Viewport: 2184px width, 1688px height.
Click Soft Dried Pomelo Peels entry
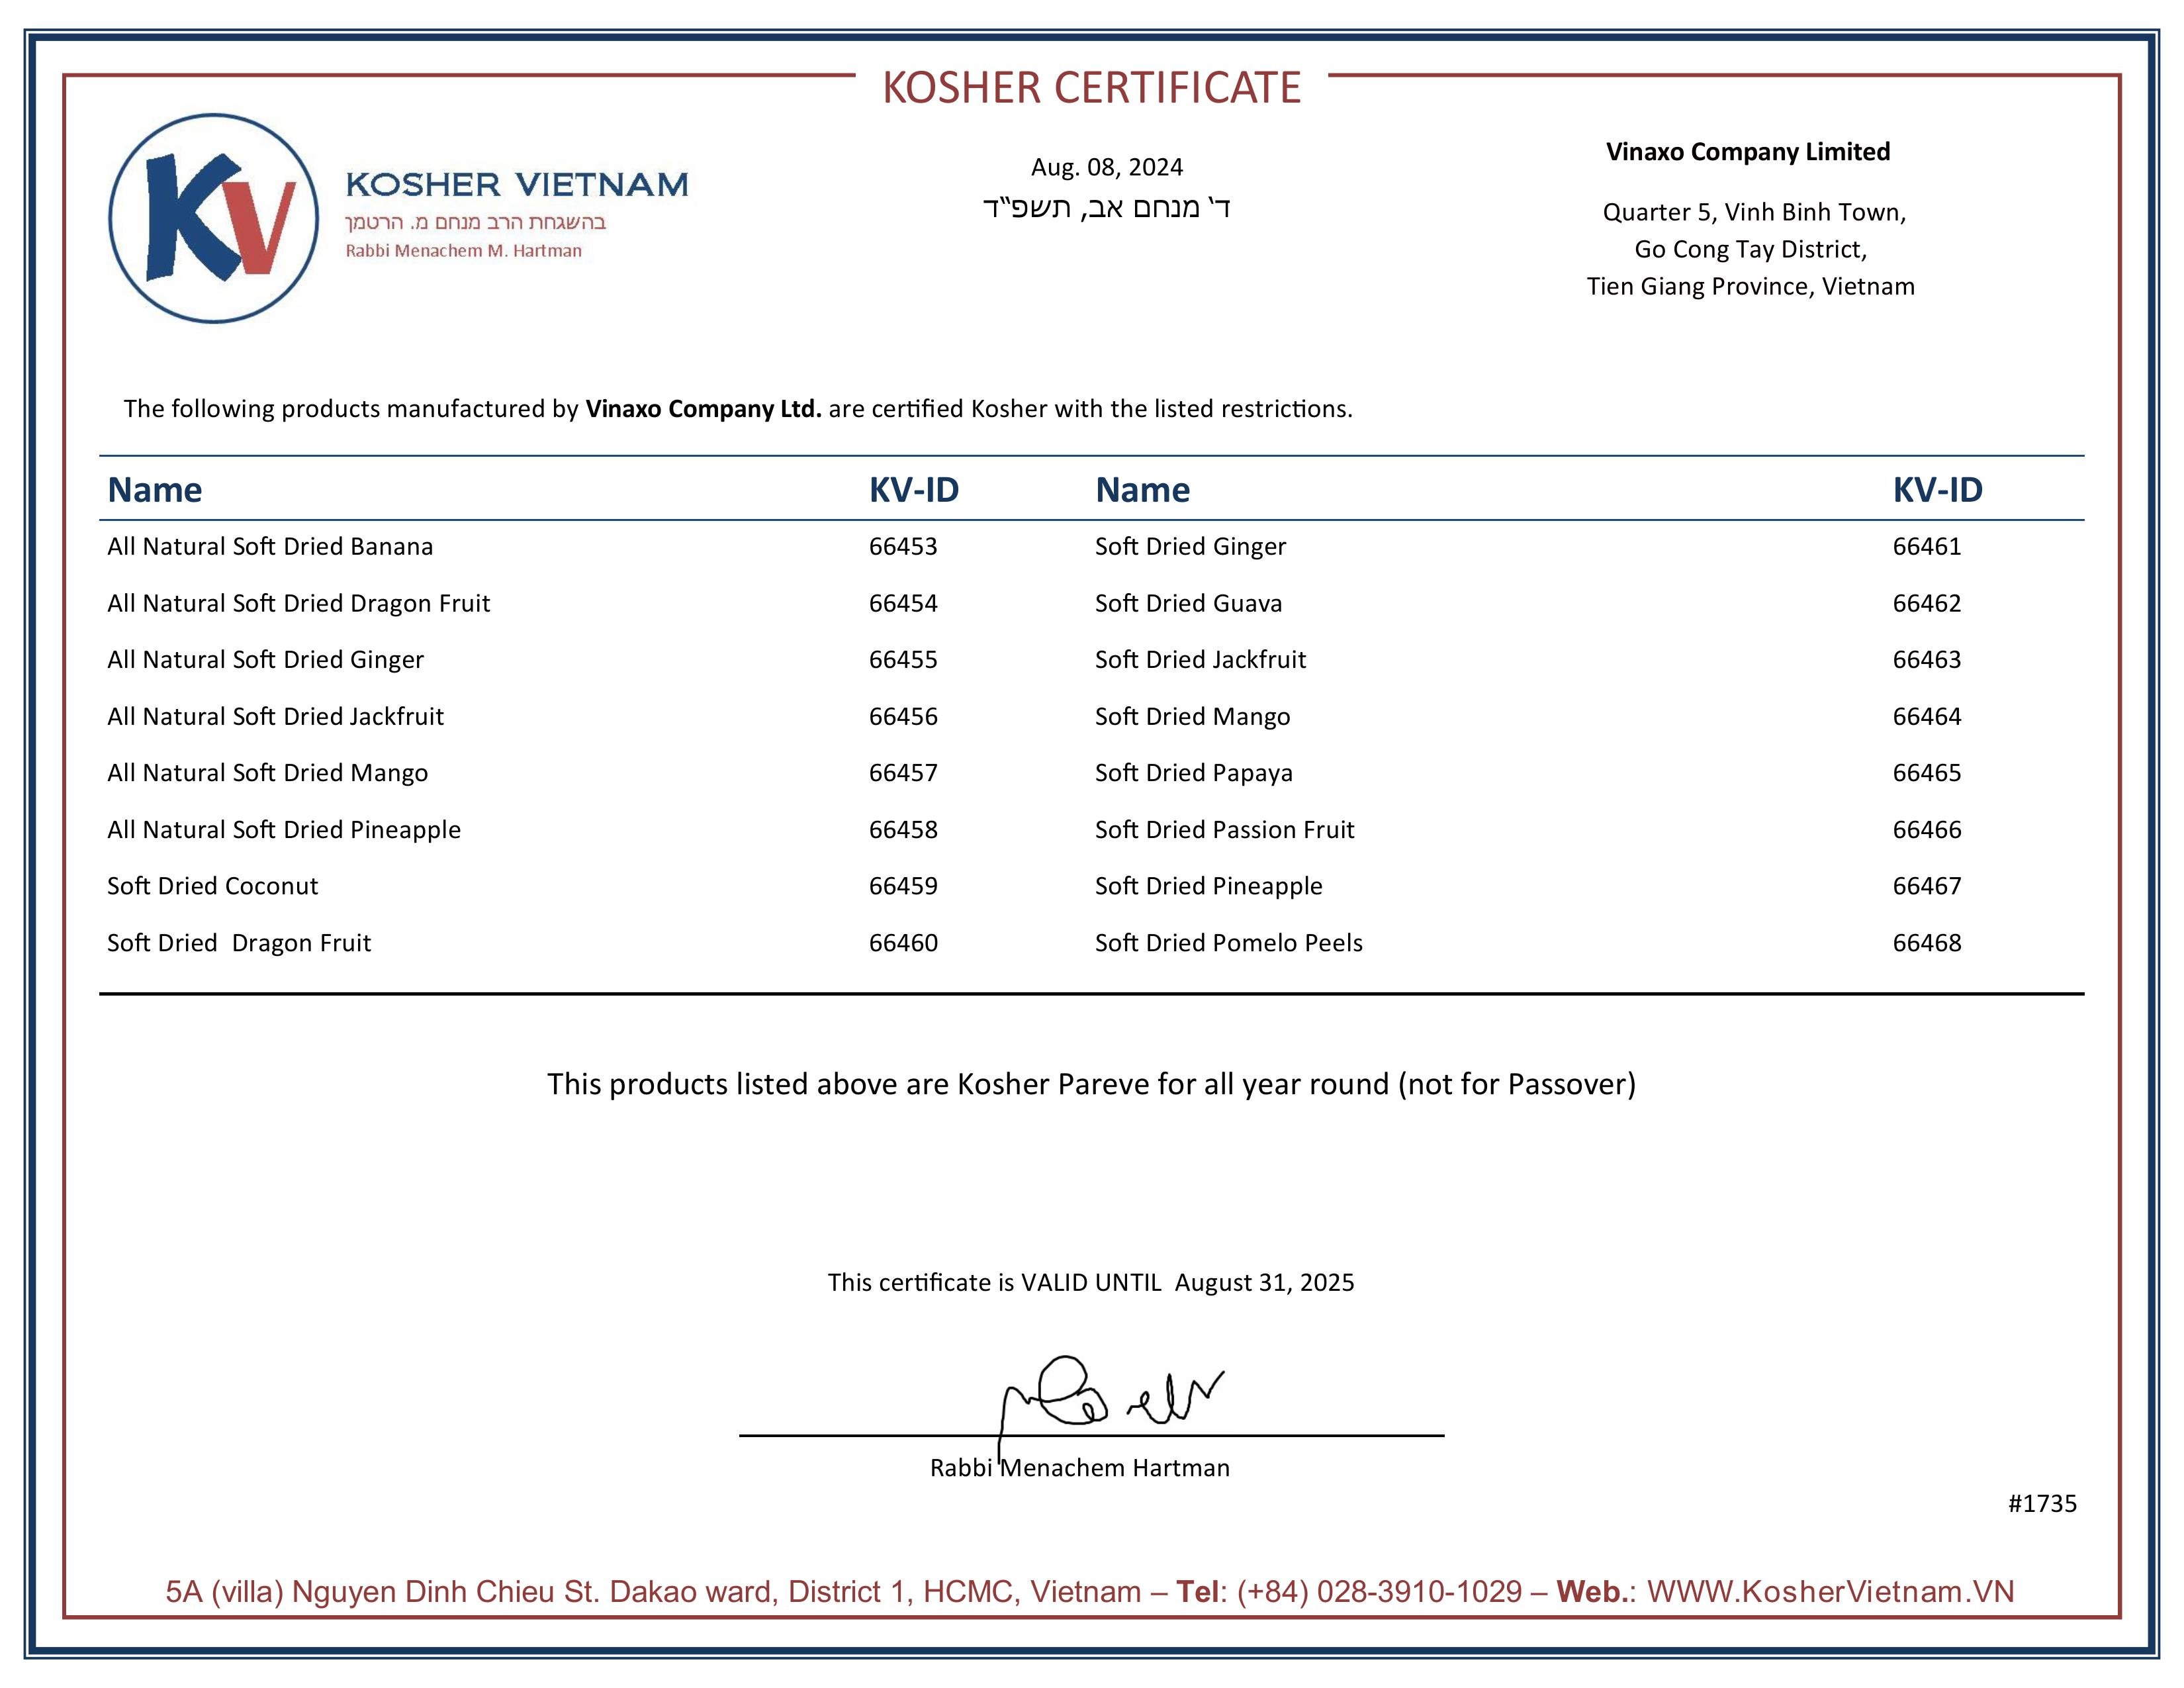(x=1228, y=943)
